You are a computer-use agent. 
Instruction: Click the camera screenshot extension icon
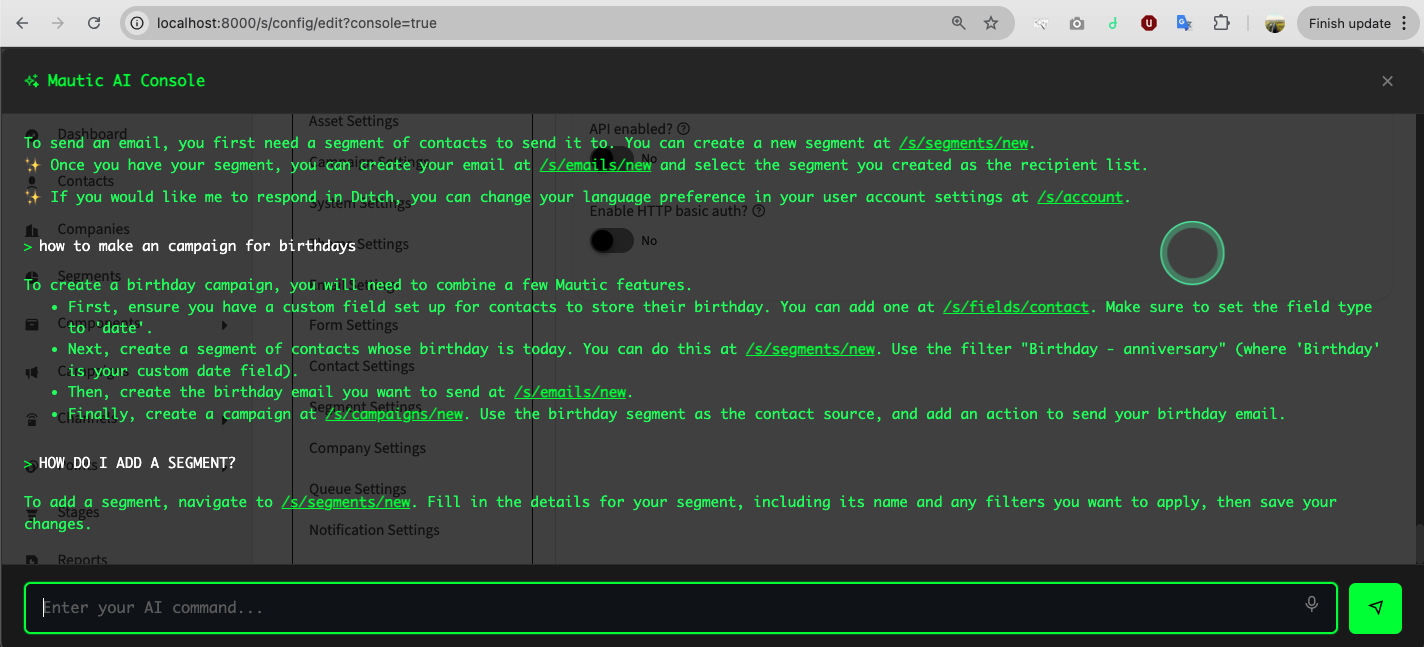pos(1077,23)
